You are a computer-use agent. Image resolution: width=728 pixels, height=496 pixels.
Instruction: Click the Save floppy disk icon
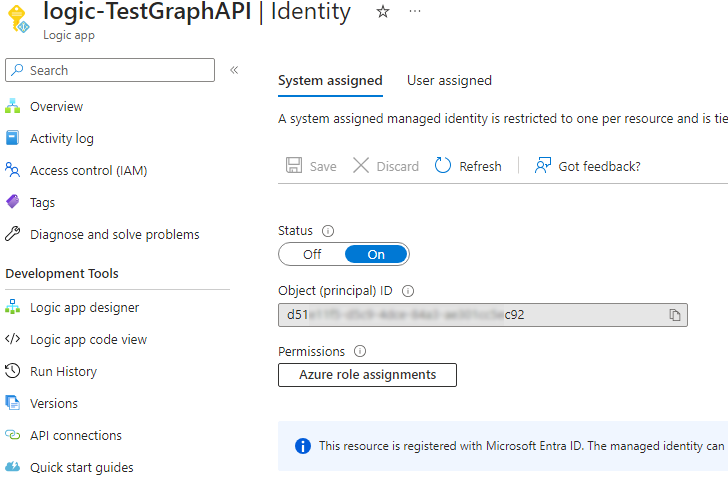pyautogui.click(x=294, y=165)
